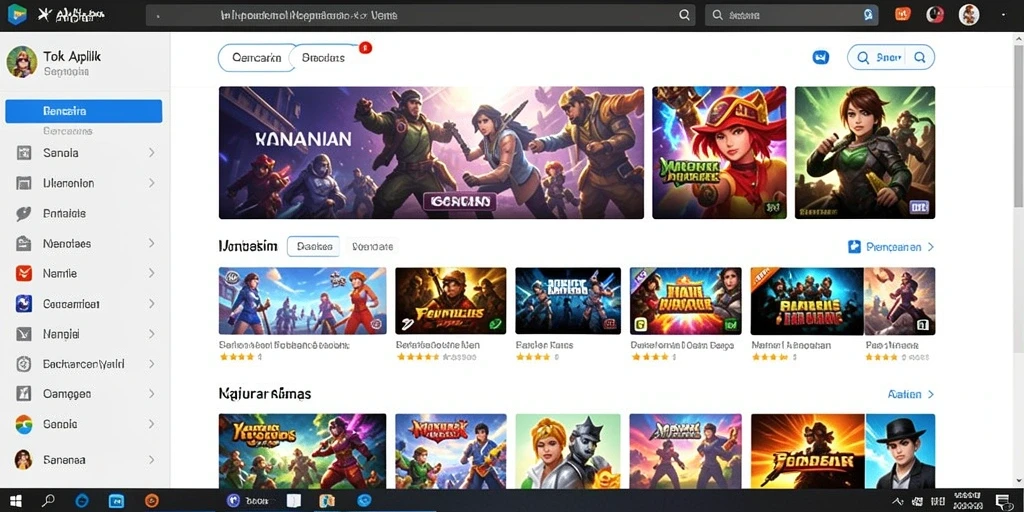This screenshot has height=512, width=1024.
Task: Select the red Namtie sidebar icon
Action: (24, 274)
